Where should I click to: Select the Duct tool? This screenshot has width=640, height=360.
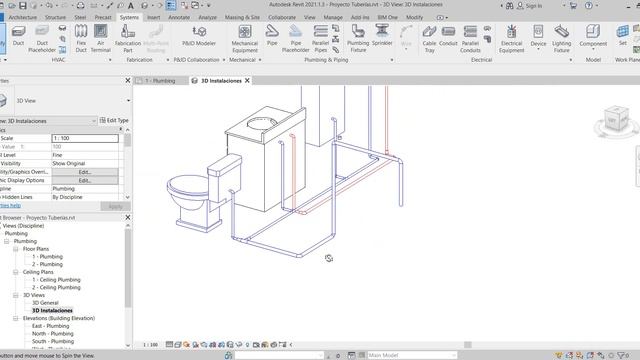tap(18, 36)
